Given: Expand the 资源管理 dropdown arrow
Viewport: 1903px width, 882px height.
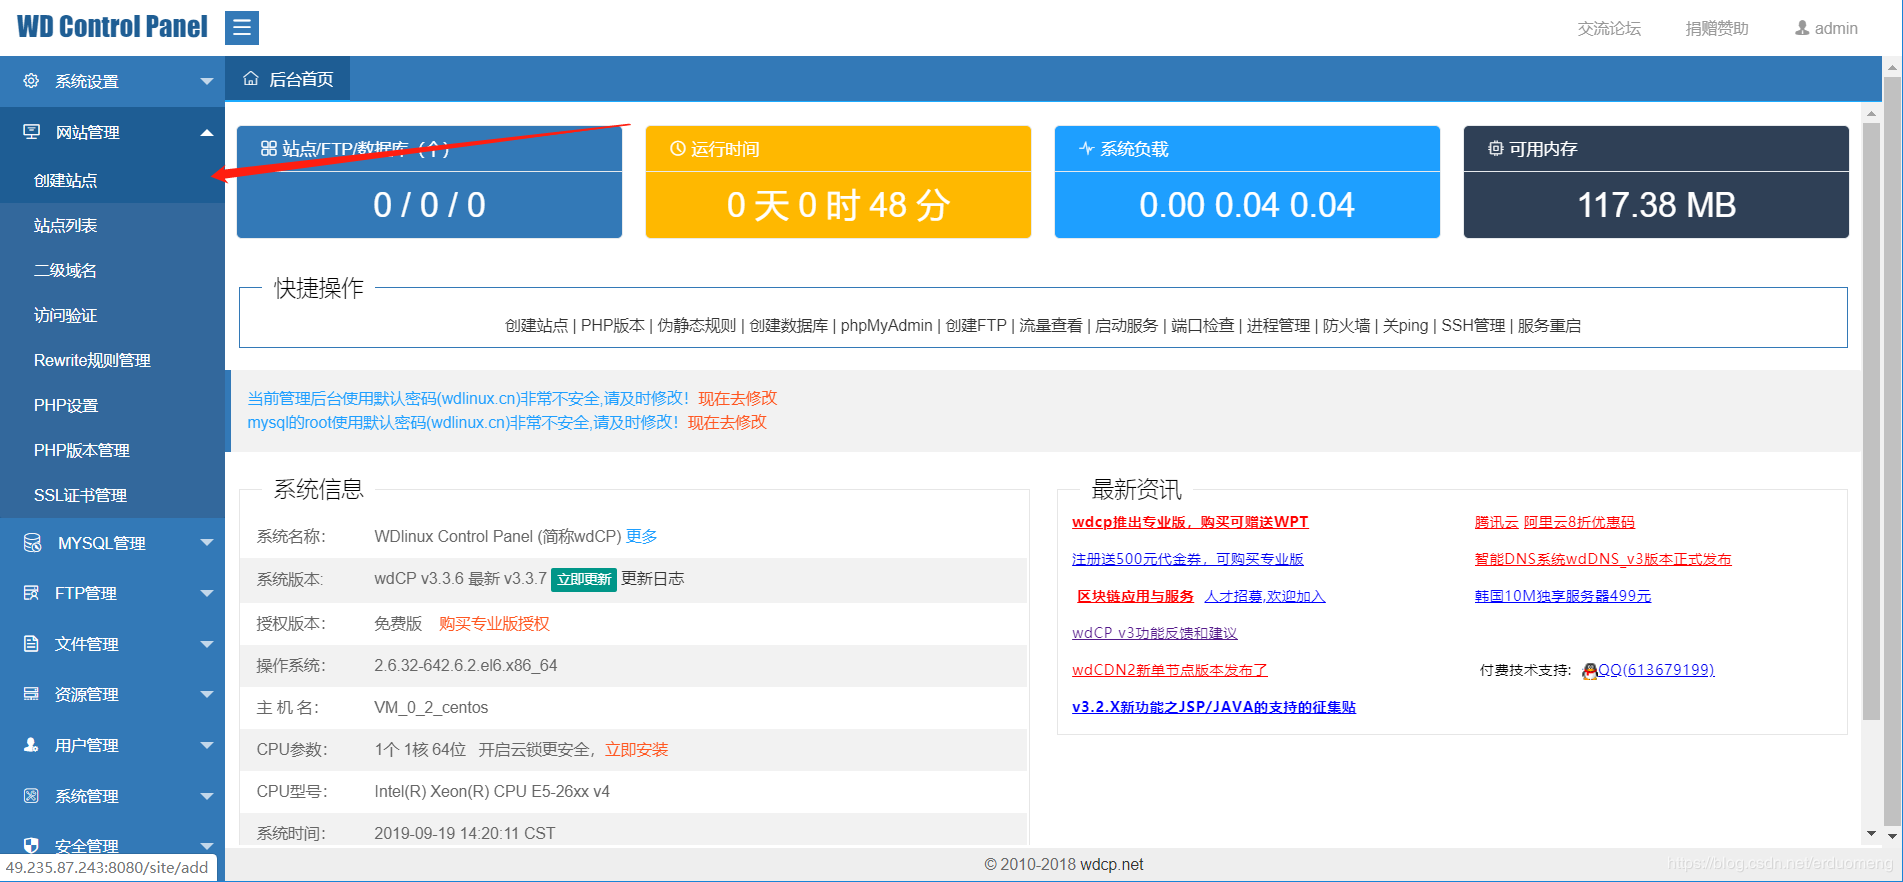Looking at the screenshot, I should point(207,694).
